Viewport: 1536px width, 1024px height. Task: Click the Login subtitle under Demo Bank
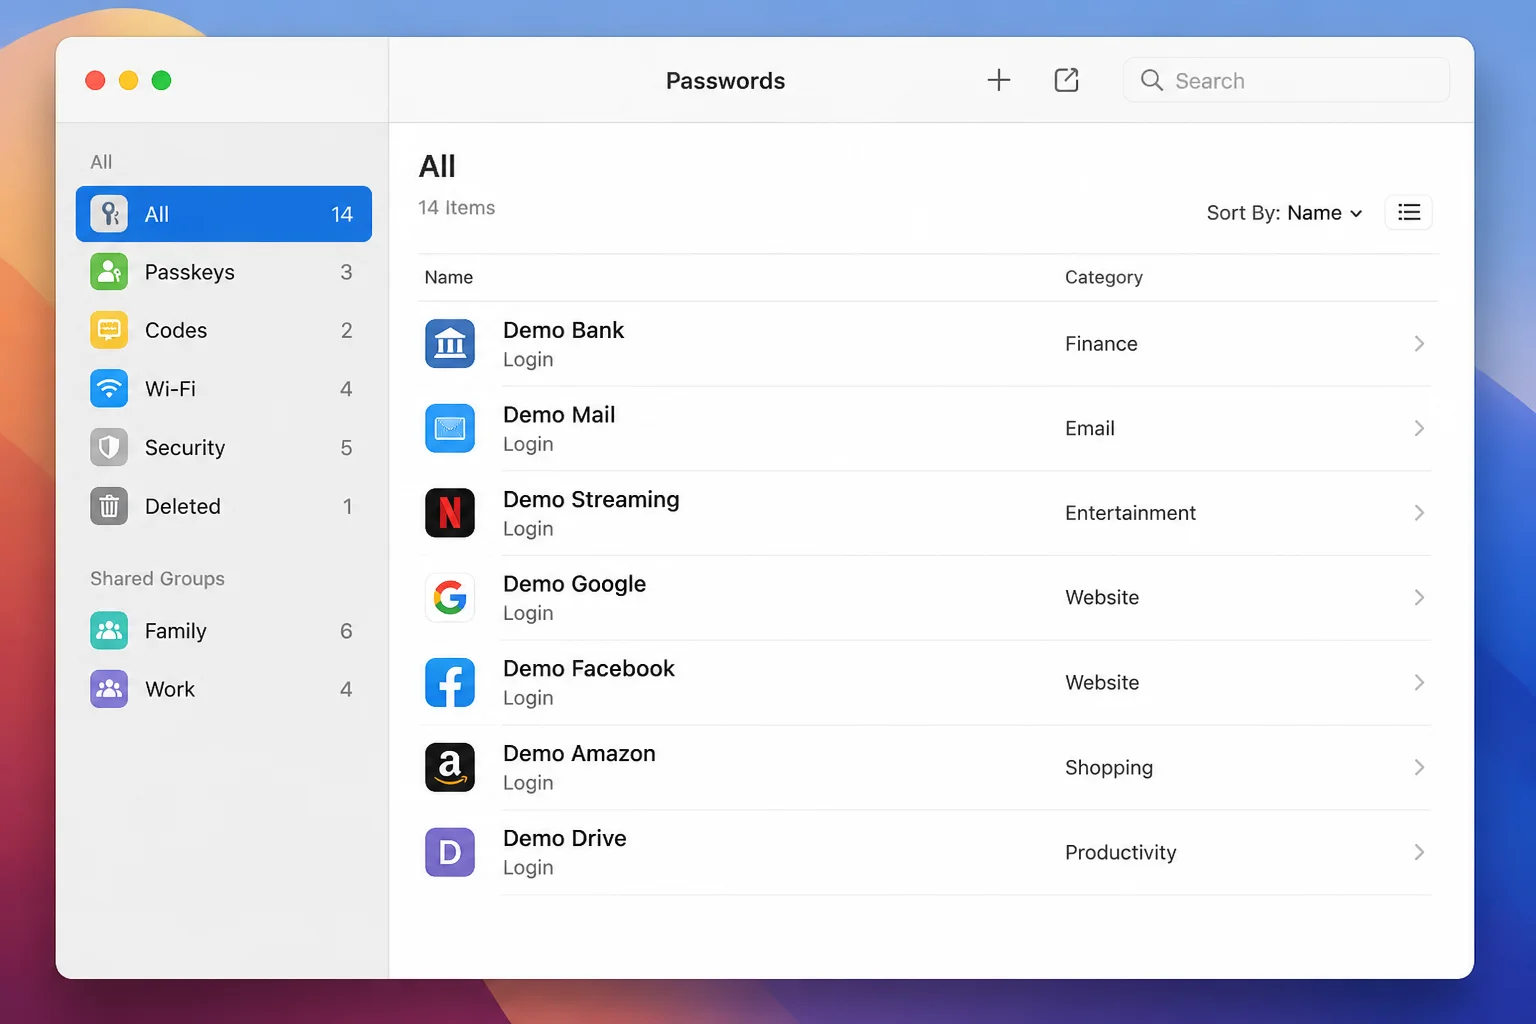pyautogui.click(x=528, y=360)
